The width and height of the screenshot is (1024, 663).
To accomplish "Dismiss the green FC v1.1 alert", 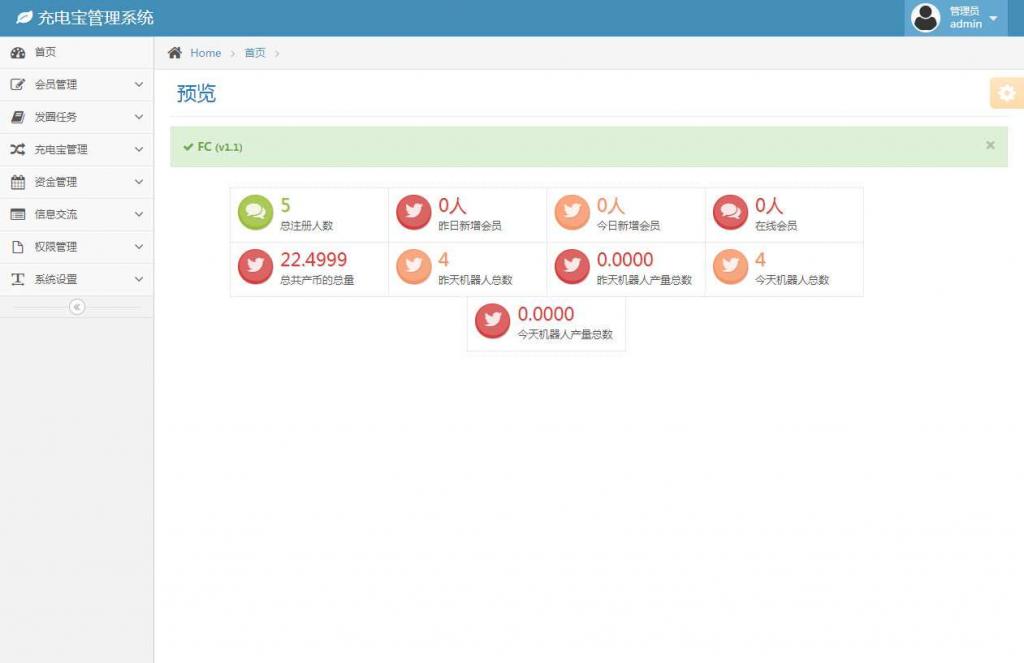I will click(x=990, y=145).
